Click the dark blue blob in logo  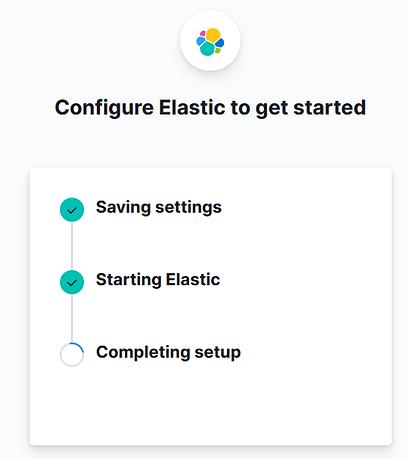[220, 43]
